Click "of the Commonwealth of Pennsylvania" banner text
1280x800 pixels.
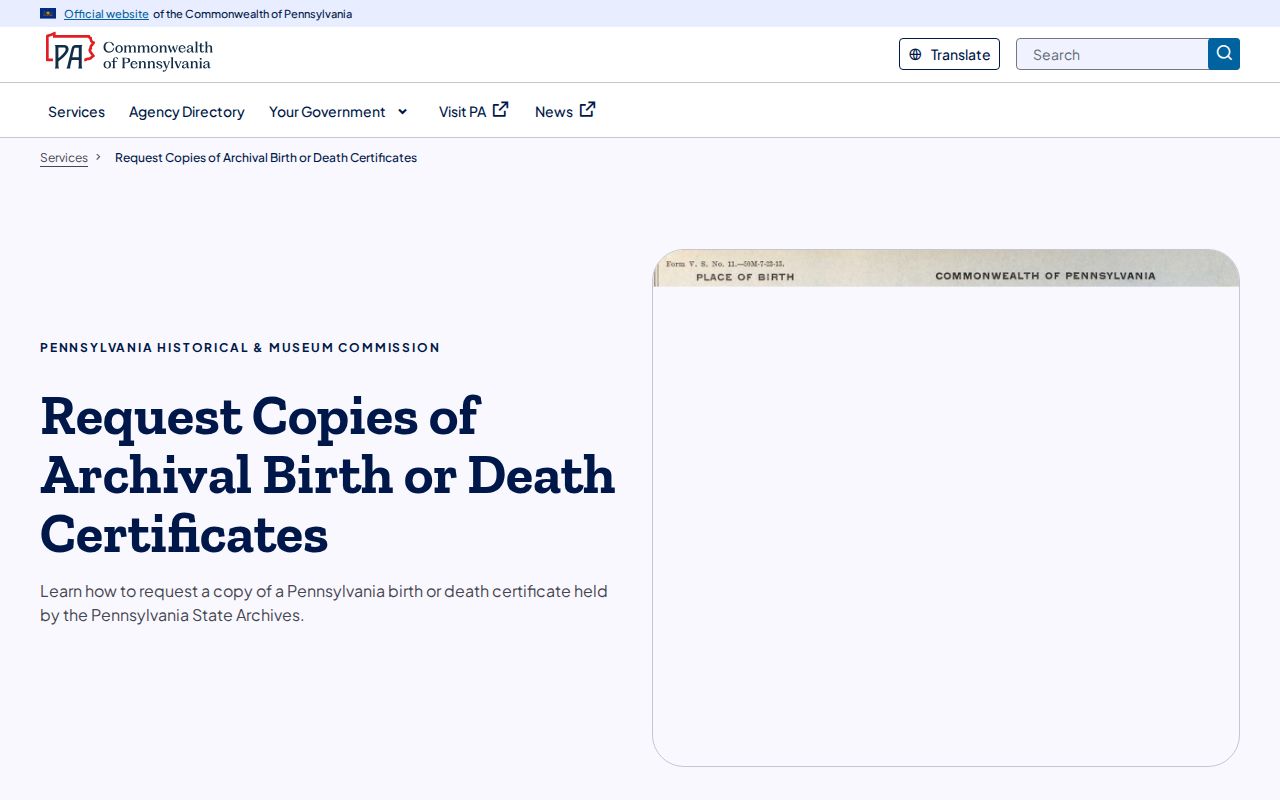pyautogui.click(x=252, y=14)
